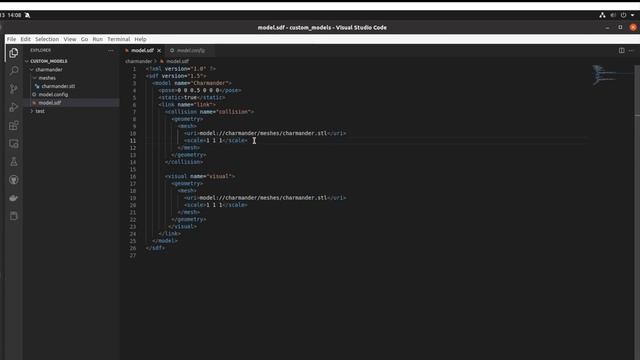Screen dimensions: 640x360
Task: Open the Help menu
Action: (140, 39)
